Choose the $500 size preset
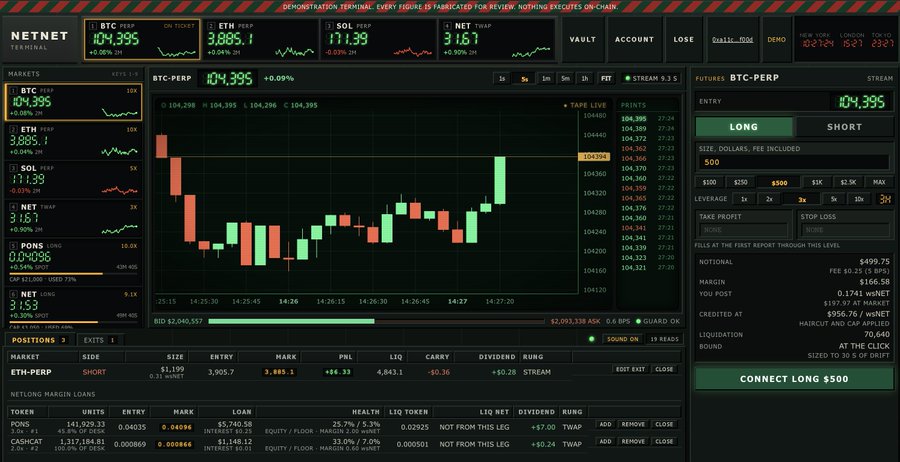 [x=779, y=183]
